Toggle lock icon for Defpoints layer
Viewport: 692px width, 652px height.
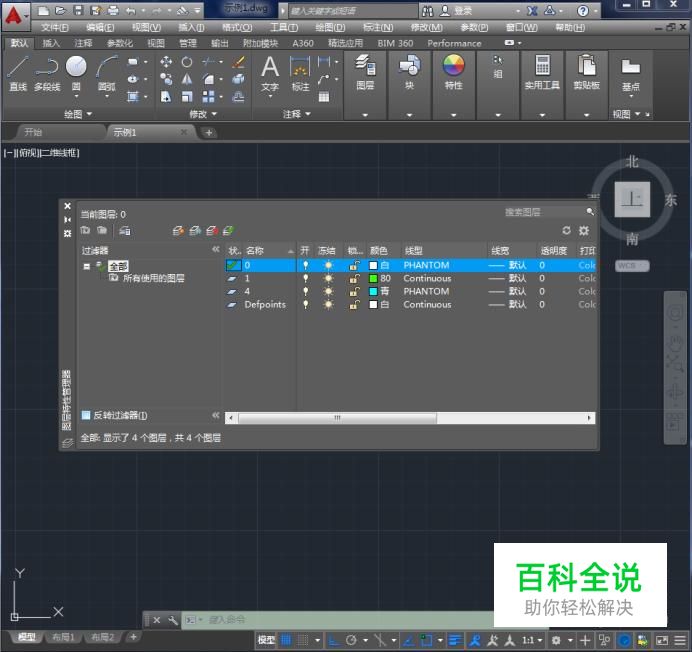[354, 305]
